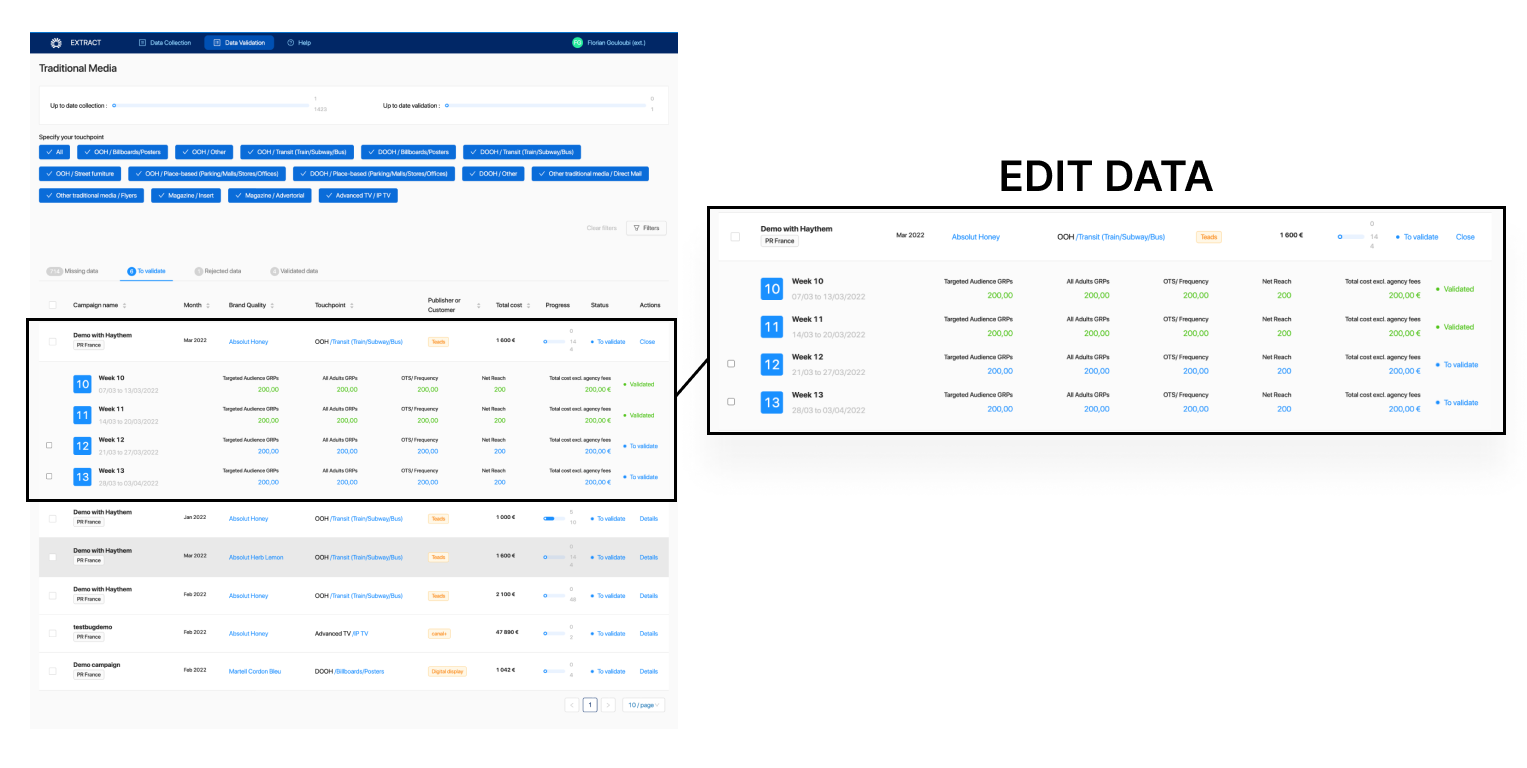Toggle the OOH / Other touchpoint filter
The height and width of the screenshot is (768, 1527).
click(x=203, y=151)
